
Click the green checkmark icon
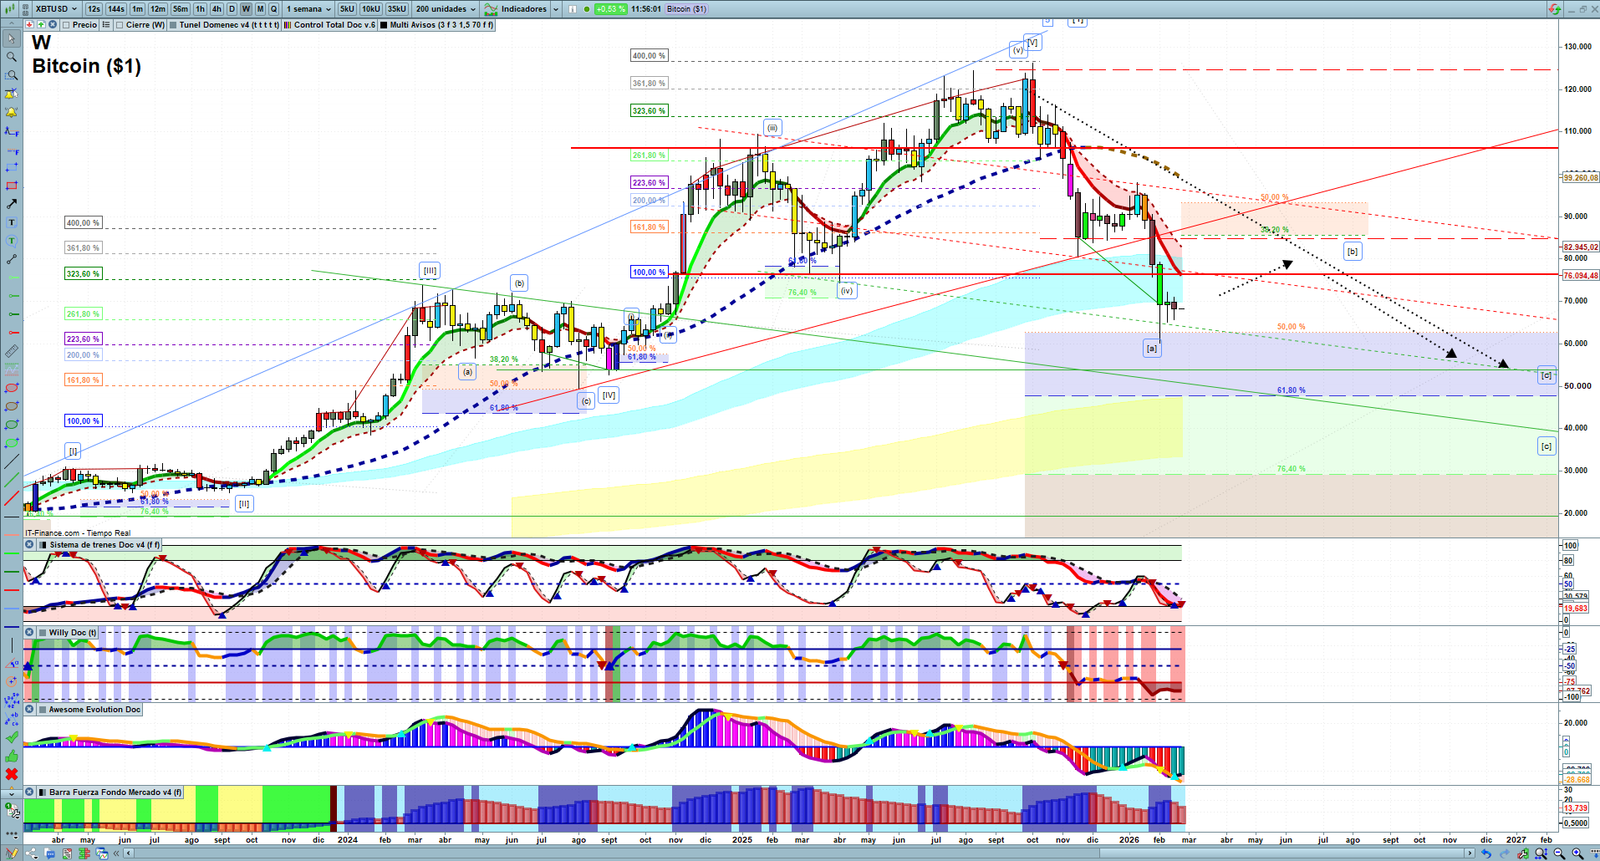[x=12, y=737]
